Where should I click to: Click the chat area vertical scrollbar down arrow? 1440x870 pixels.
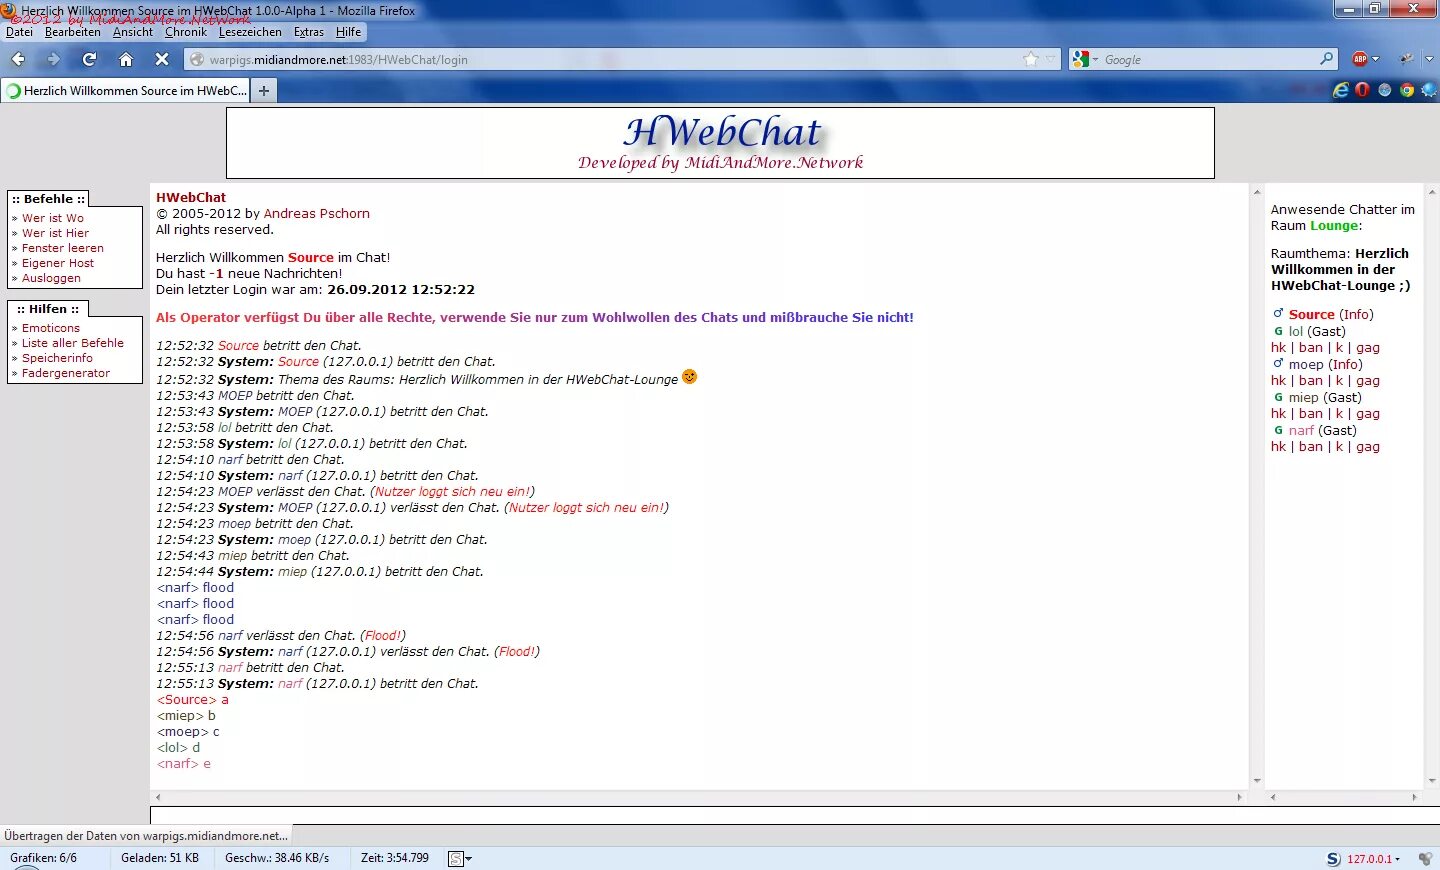pyautogui.click(x=1257, y=781)
